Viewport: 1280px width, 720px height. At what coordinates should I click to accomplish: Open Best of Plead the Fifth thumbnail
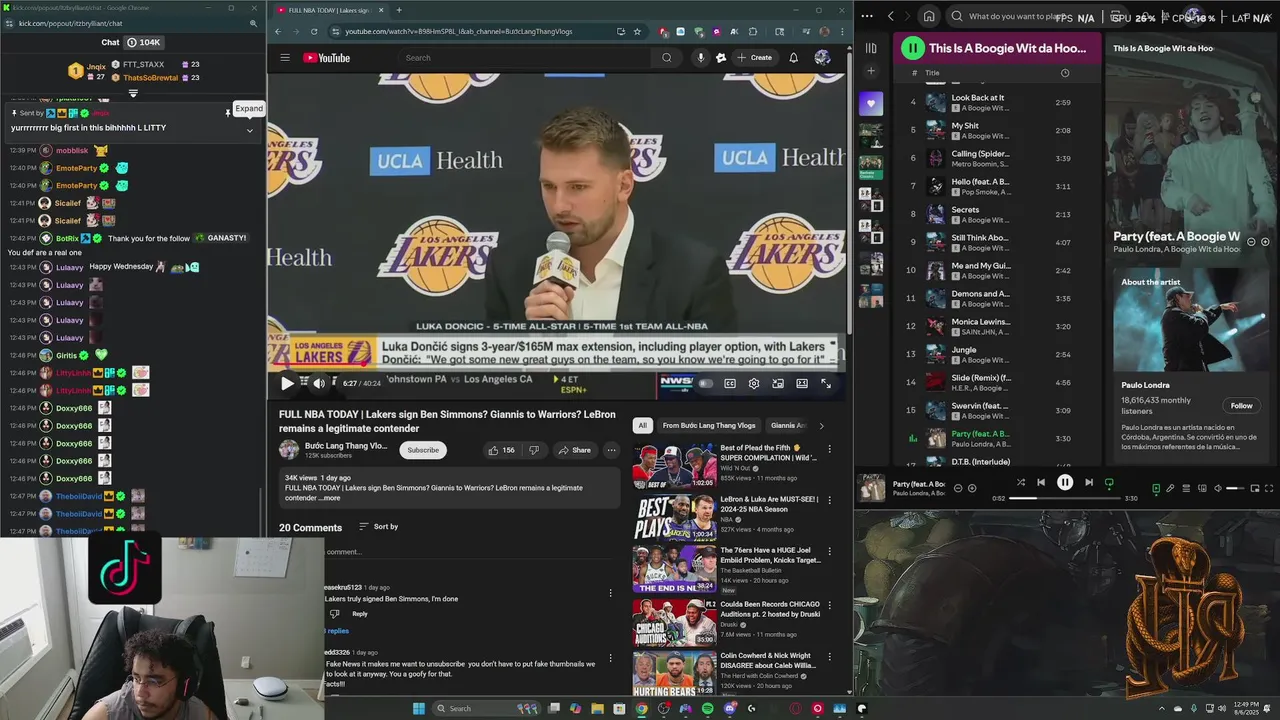674,465
